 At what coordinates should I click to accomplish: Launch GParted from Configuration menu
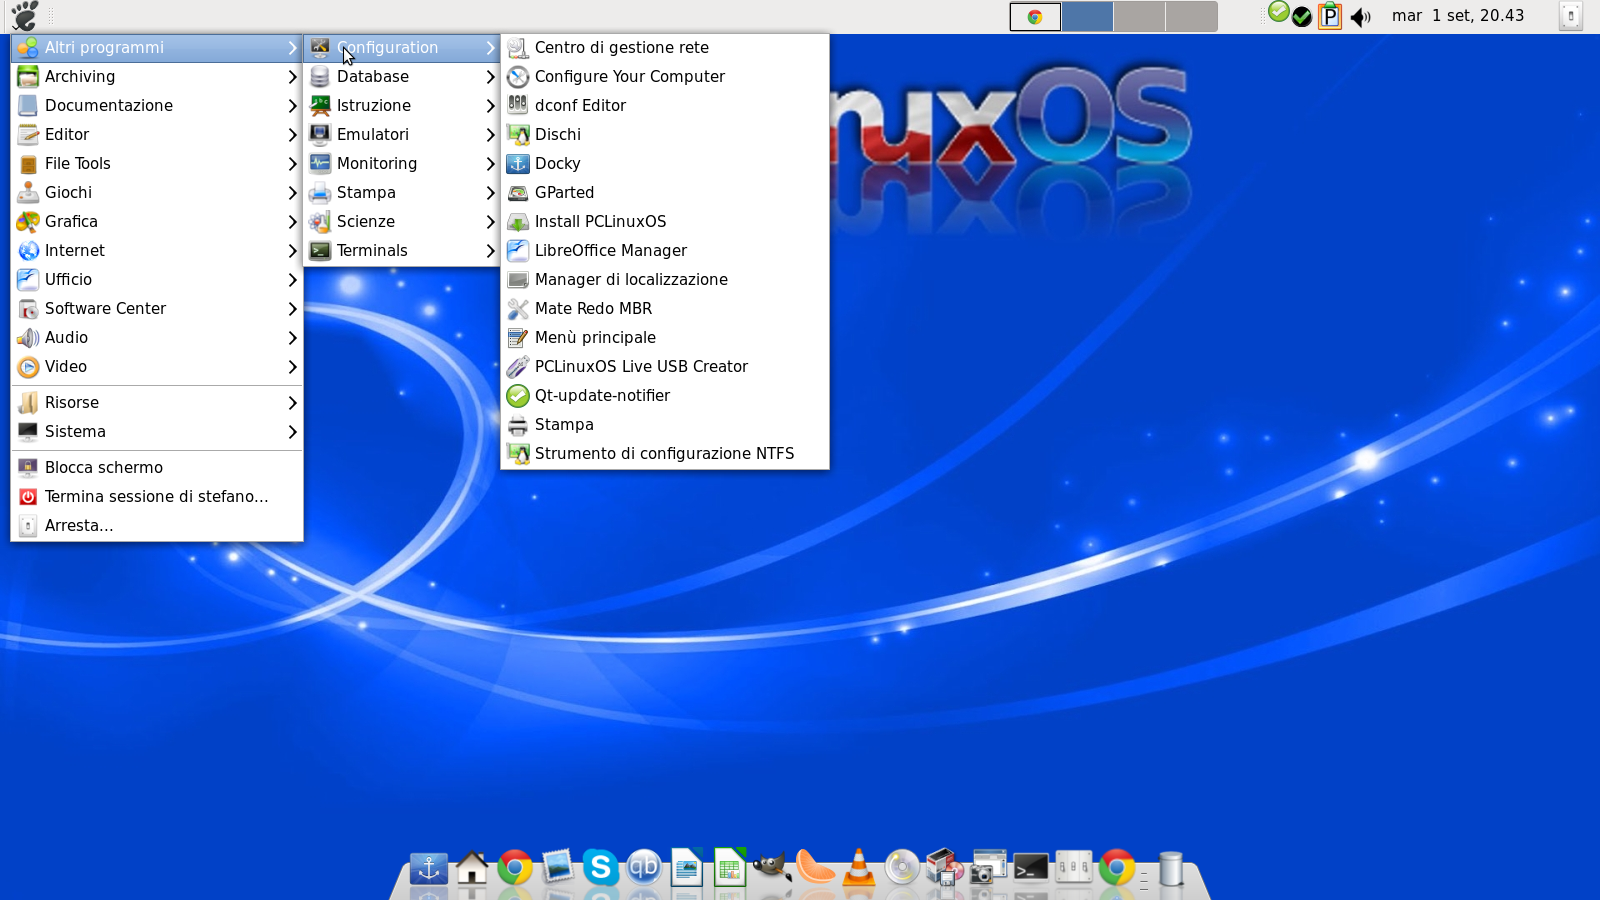(x=665, y=193)
